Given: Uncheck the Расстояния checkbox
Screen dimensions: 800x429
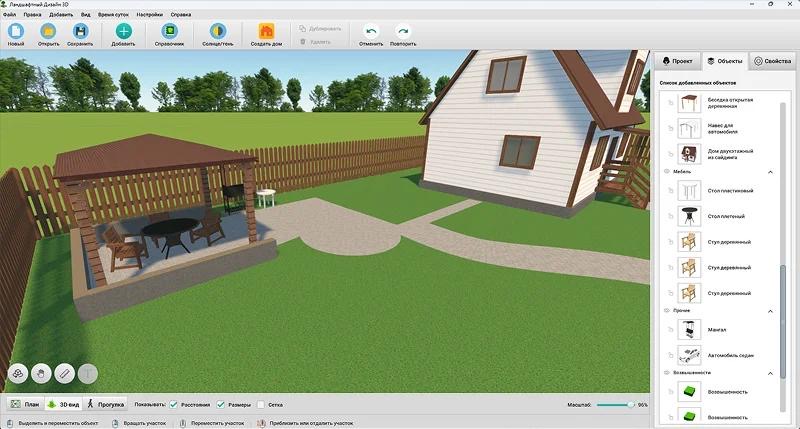Looking at the screenshot, I should [173, 405].
